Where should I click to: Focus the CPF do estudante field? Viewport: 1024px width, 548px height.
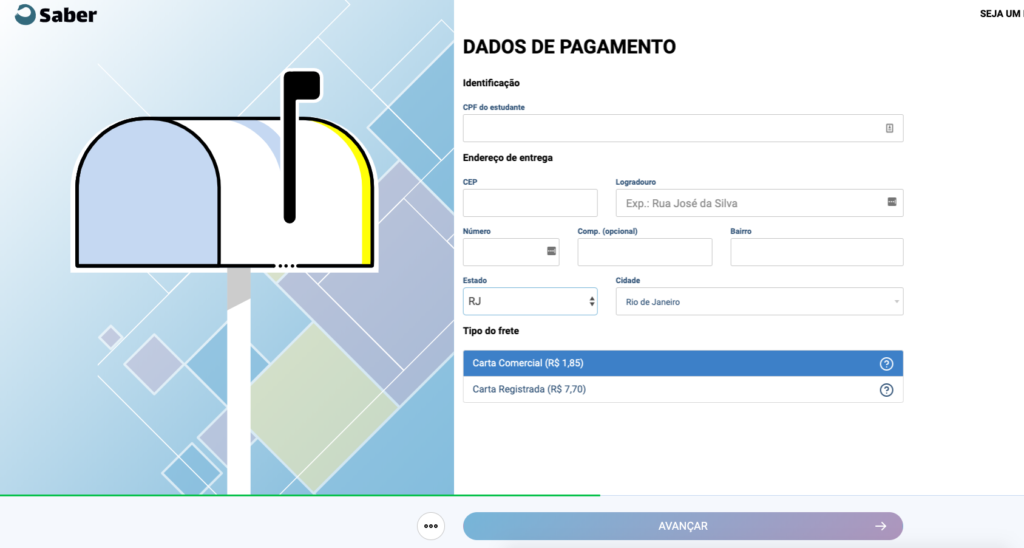click(x=683, y=128)
